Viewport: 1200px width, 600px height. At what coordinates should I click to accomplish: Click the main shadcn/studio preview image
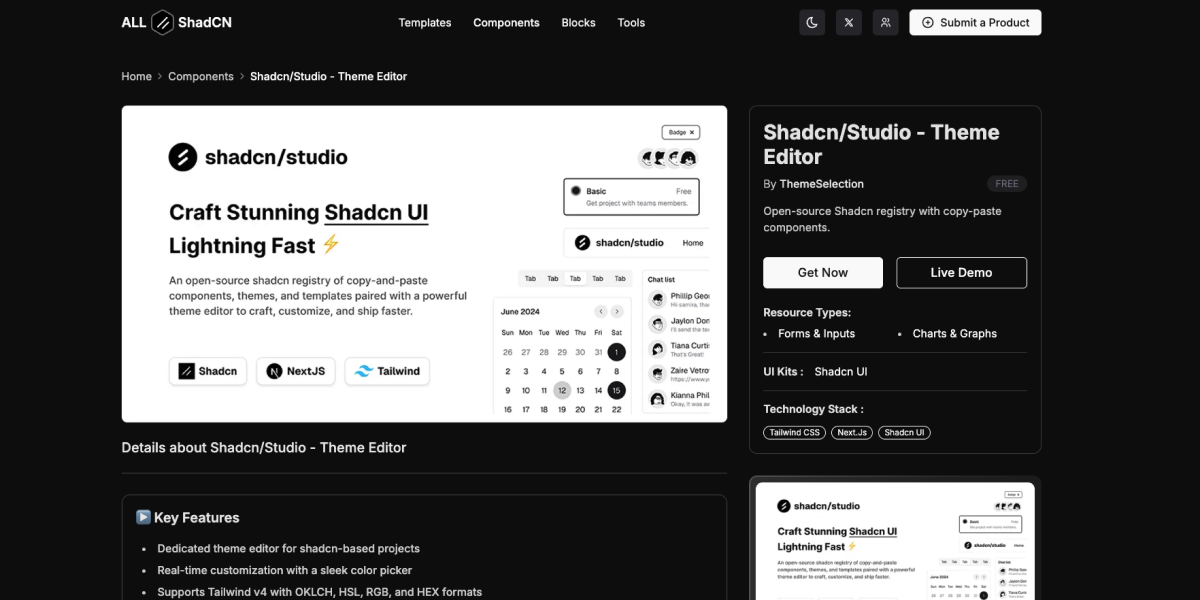tap(424, 264)
